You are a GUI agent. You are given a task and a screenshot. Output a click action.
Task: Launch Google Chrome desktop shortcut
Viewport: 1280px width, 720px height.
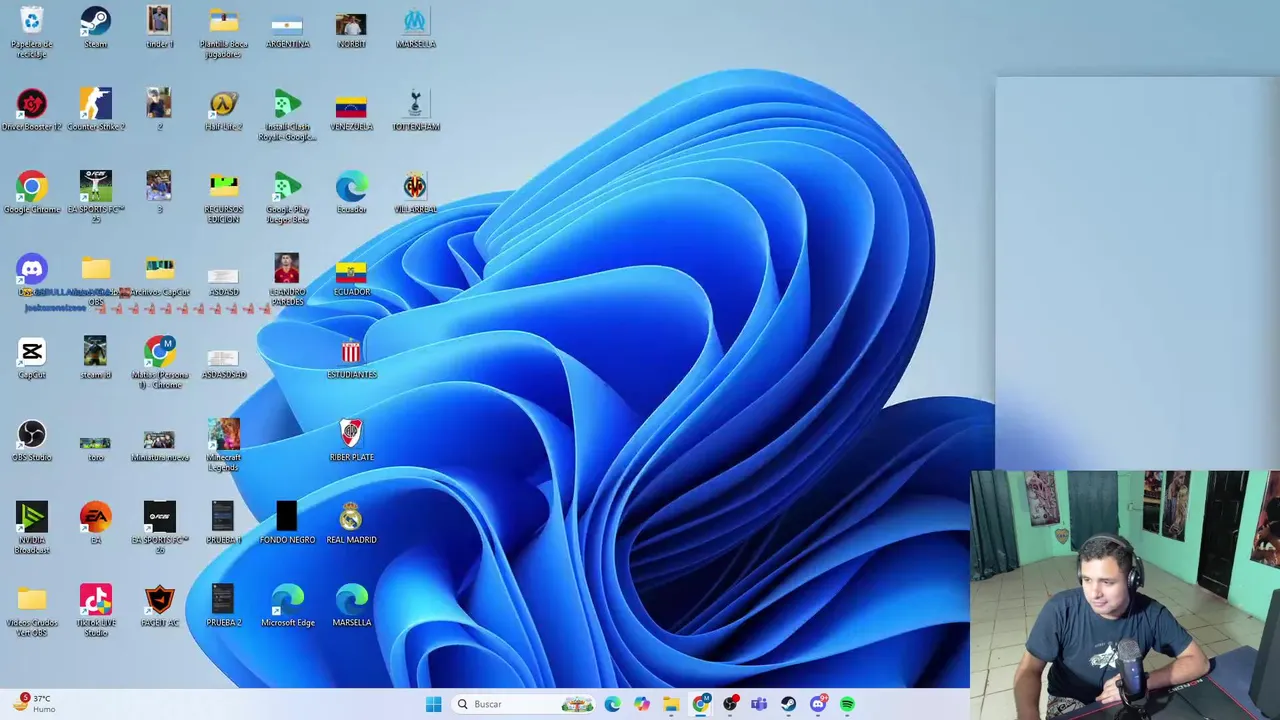32,193
